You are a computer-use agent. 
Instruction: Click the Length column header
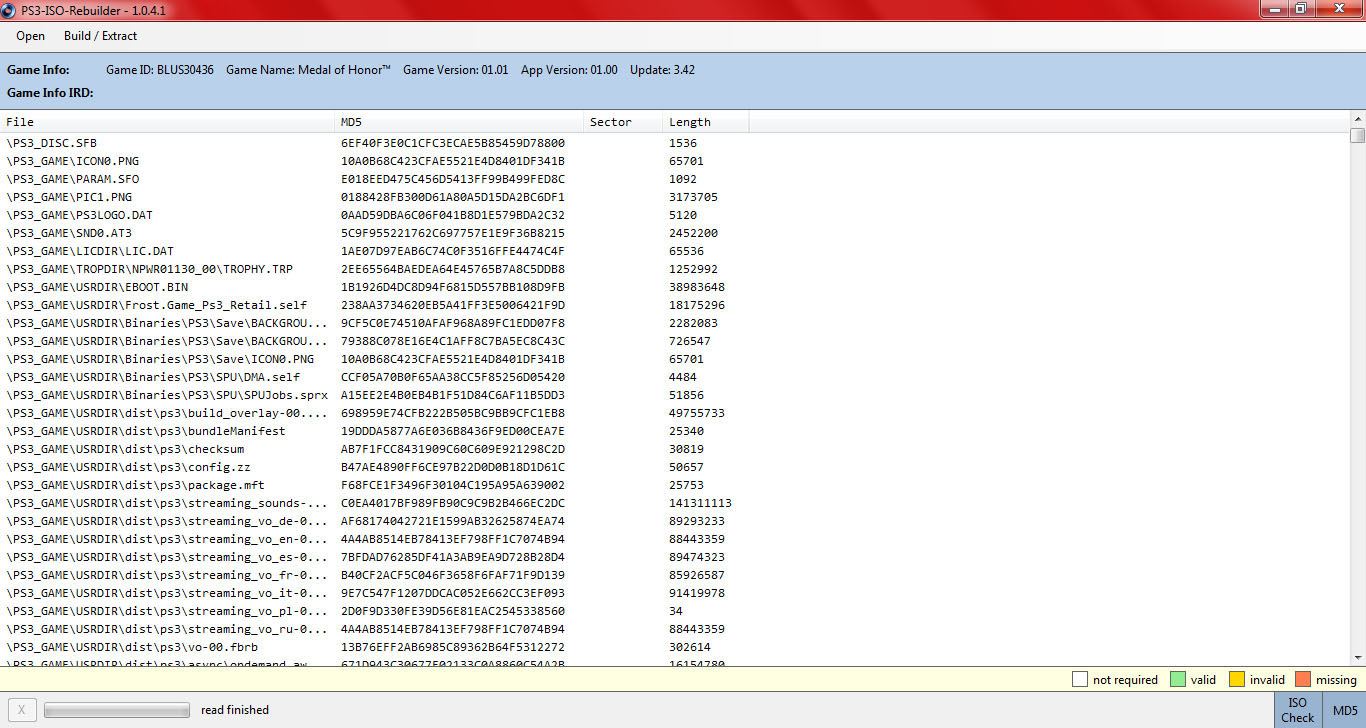pos(704,122)
